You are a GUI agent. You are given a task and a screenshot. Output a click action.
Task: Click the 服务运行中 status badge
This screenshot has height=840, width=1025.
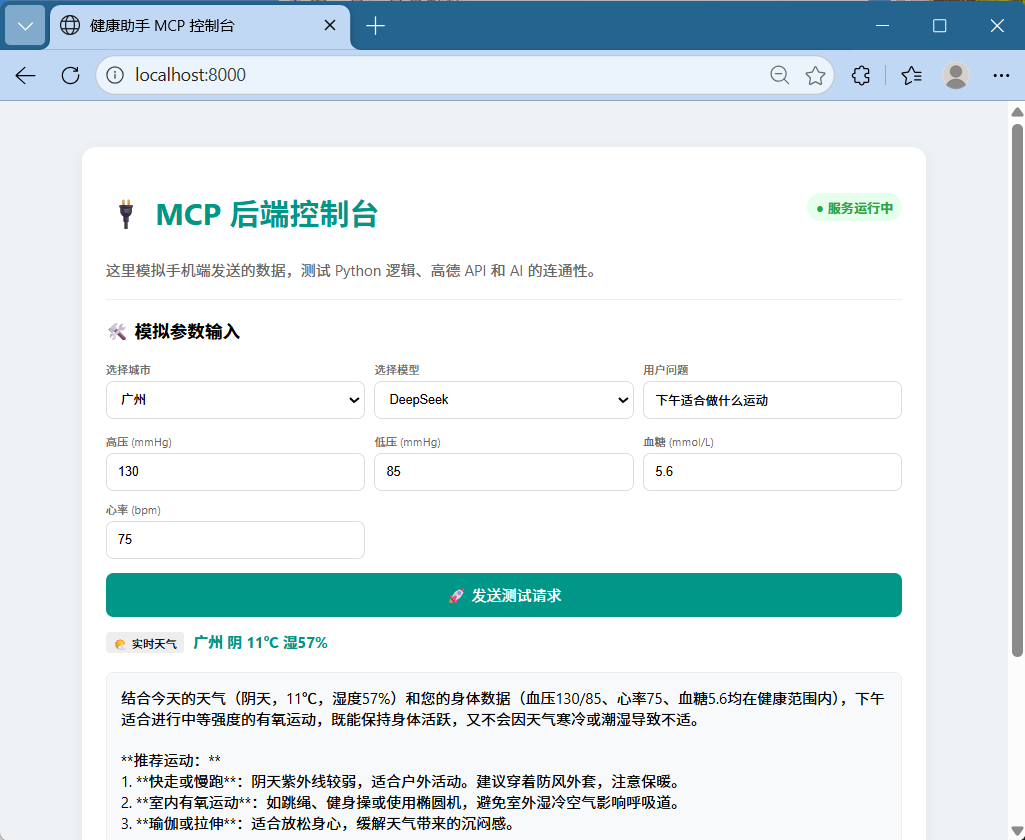854,208
